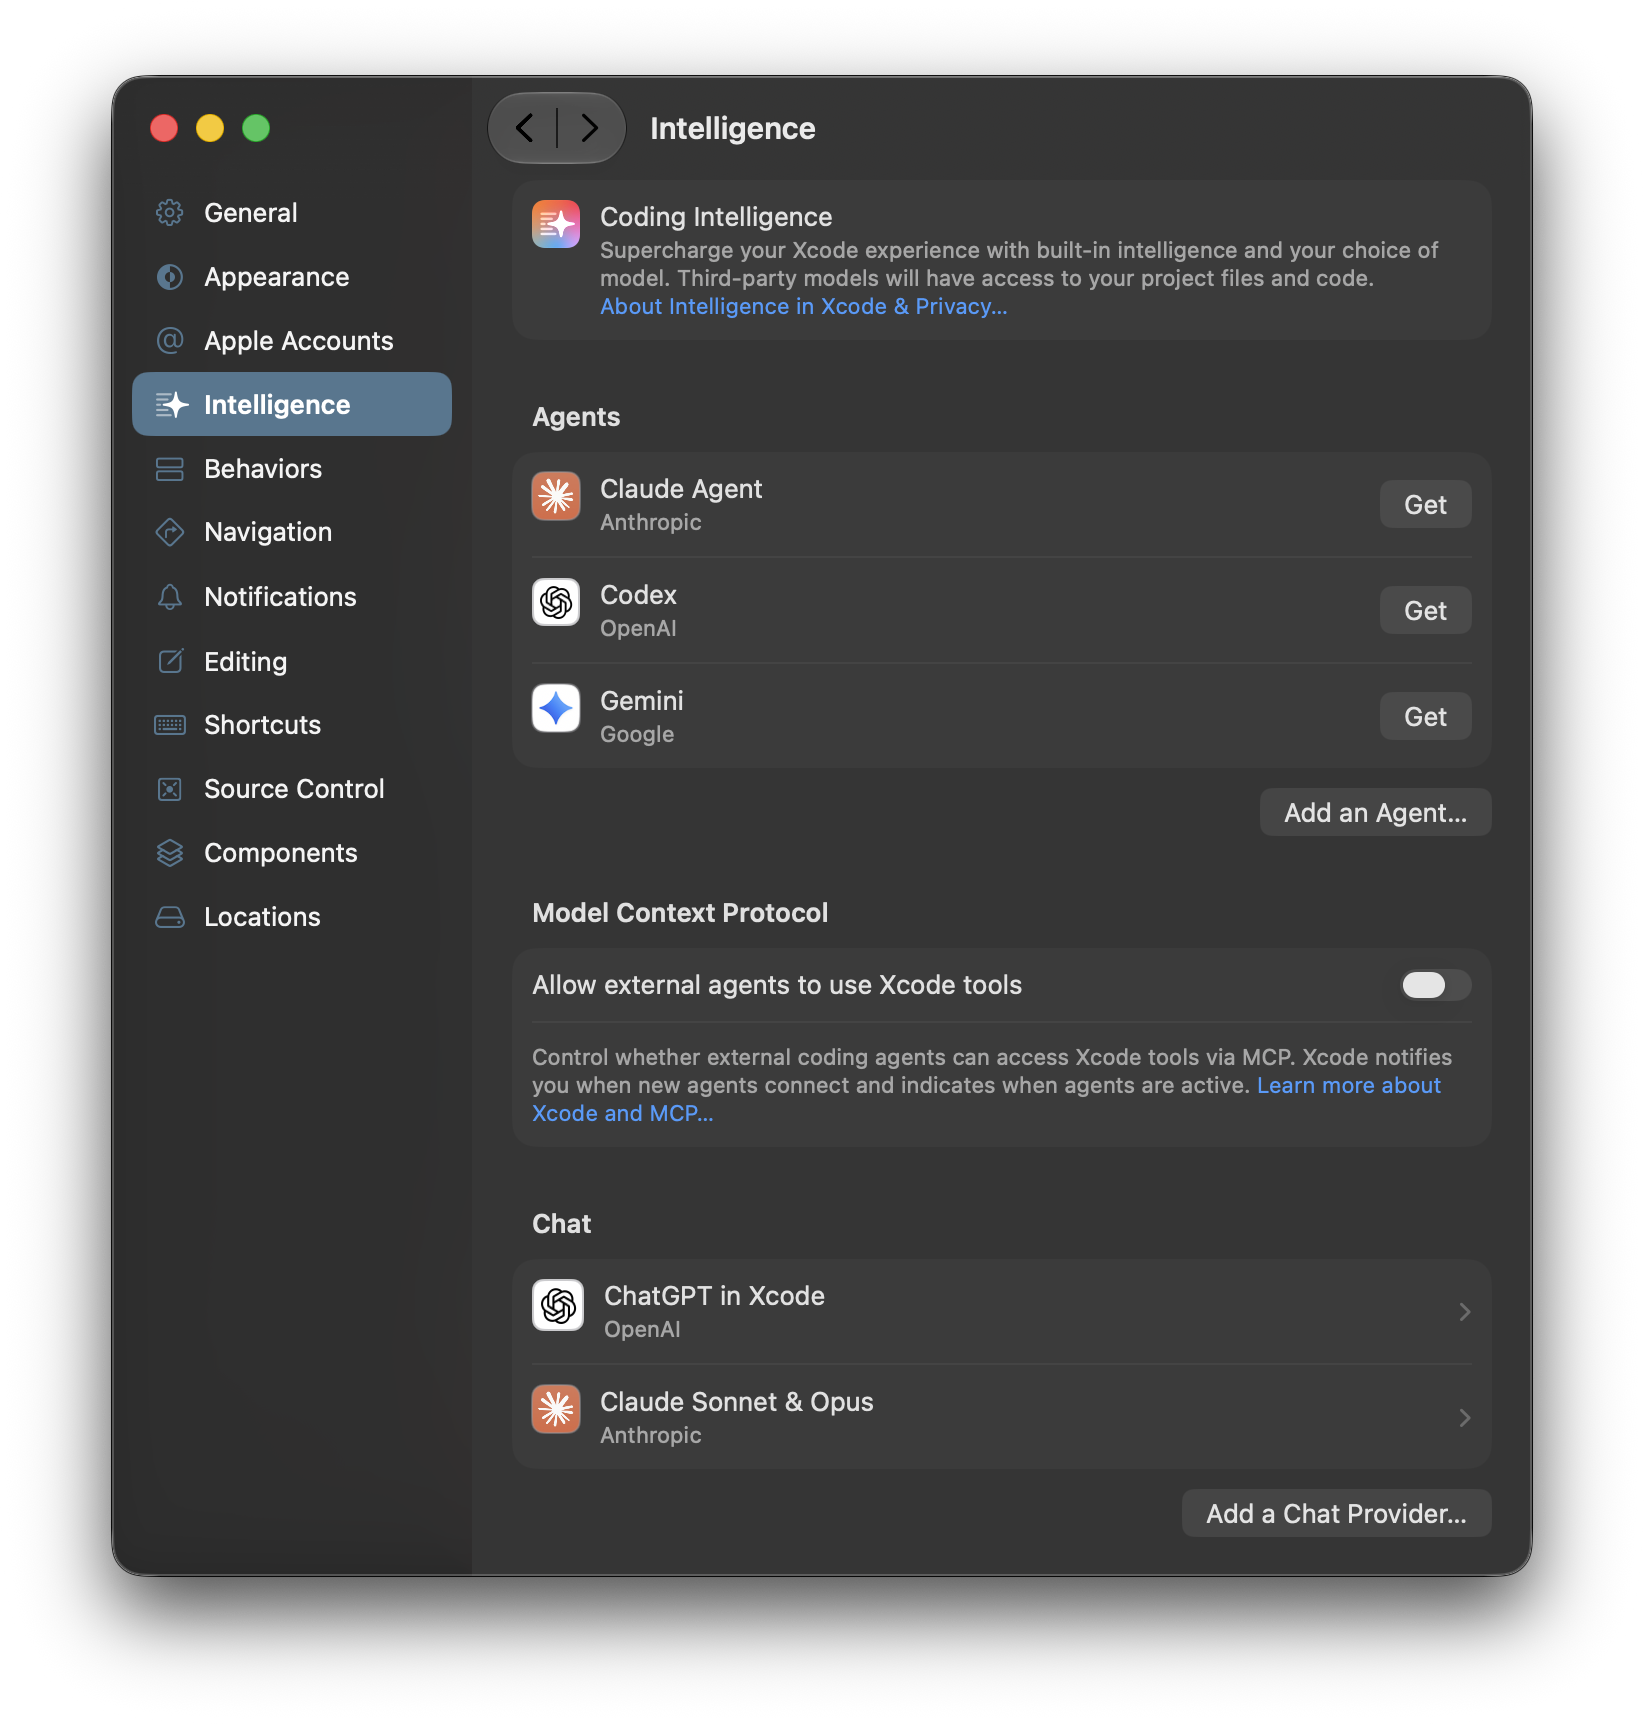Image resolution: width=1644 pixels, height=1724 pixels.
Task: Click the Coding Intelligence app icon
Action: click(556, 224)
